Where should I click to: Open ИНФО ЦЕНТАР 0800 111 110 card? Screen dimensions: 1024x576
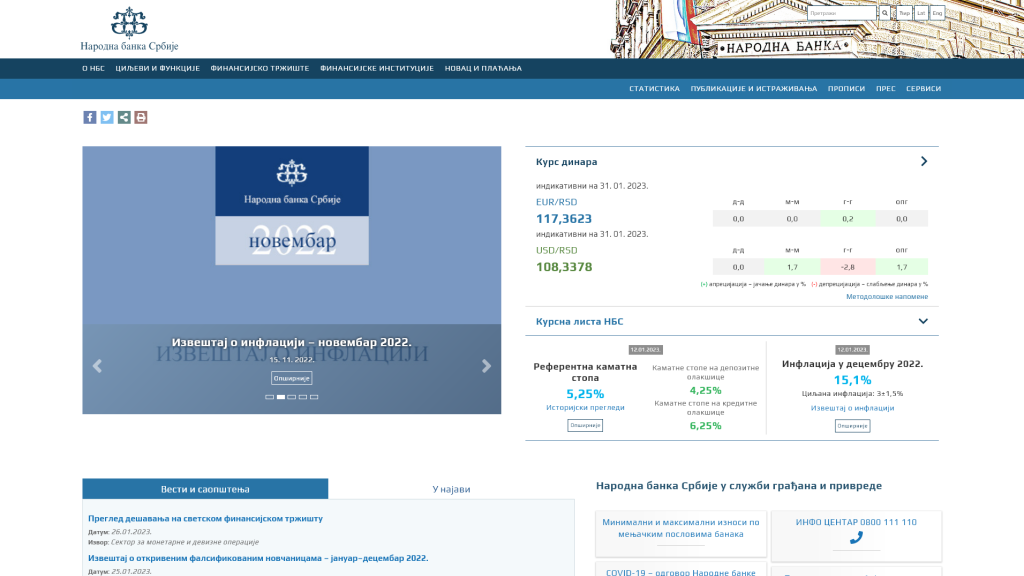coord(856,536)
